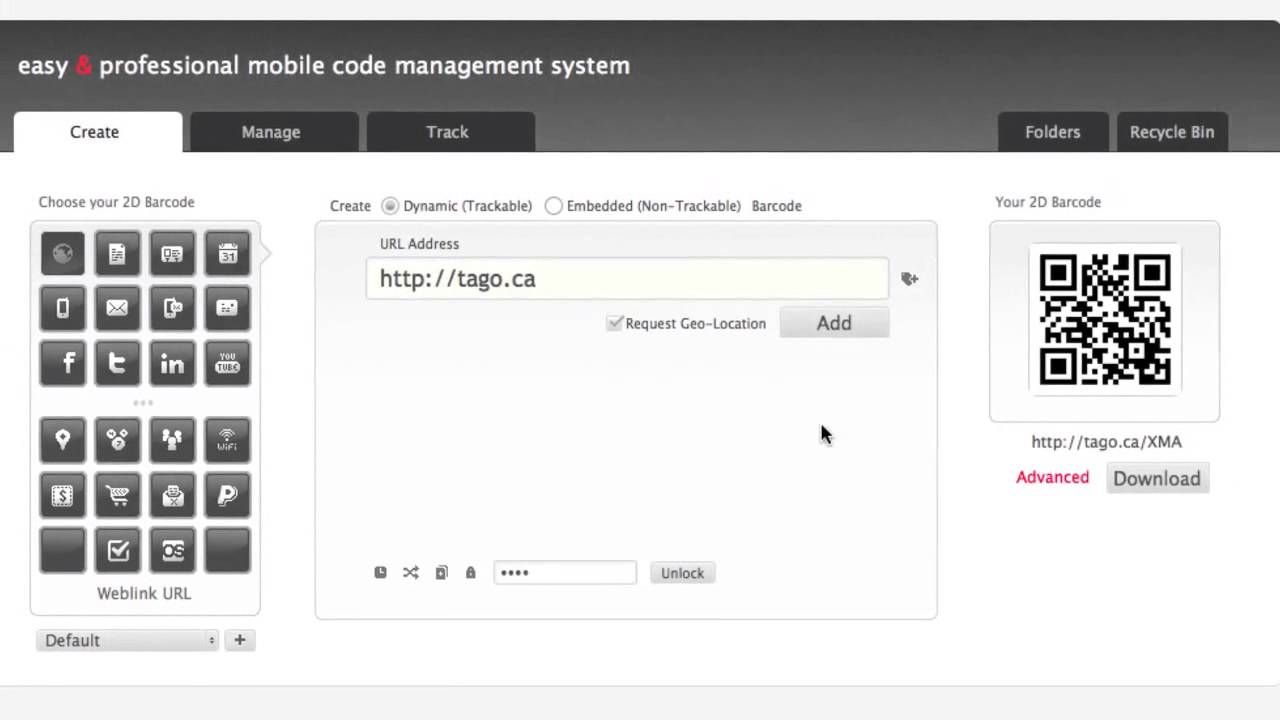This screenshot has width=1280, height=720.
Task: Click the "URL Address" label
Action: pos(419,244)
